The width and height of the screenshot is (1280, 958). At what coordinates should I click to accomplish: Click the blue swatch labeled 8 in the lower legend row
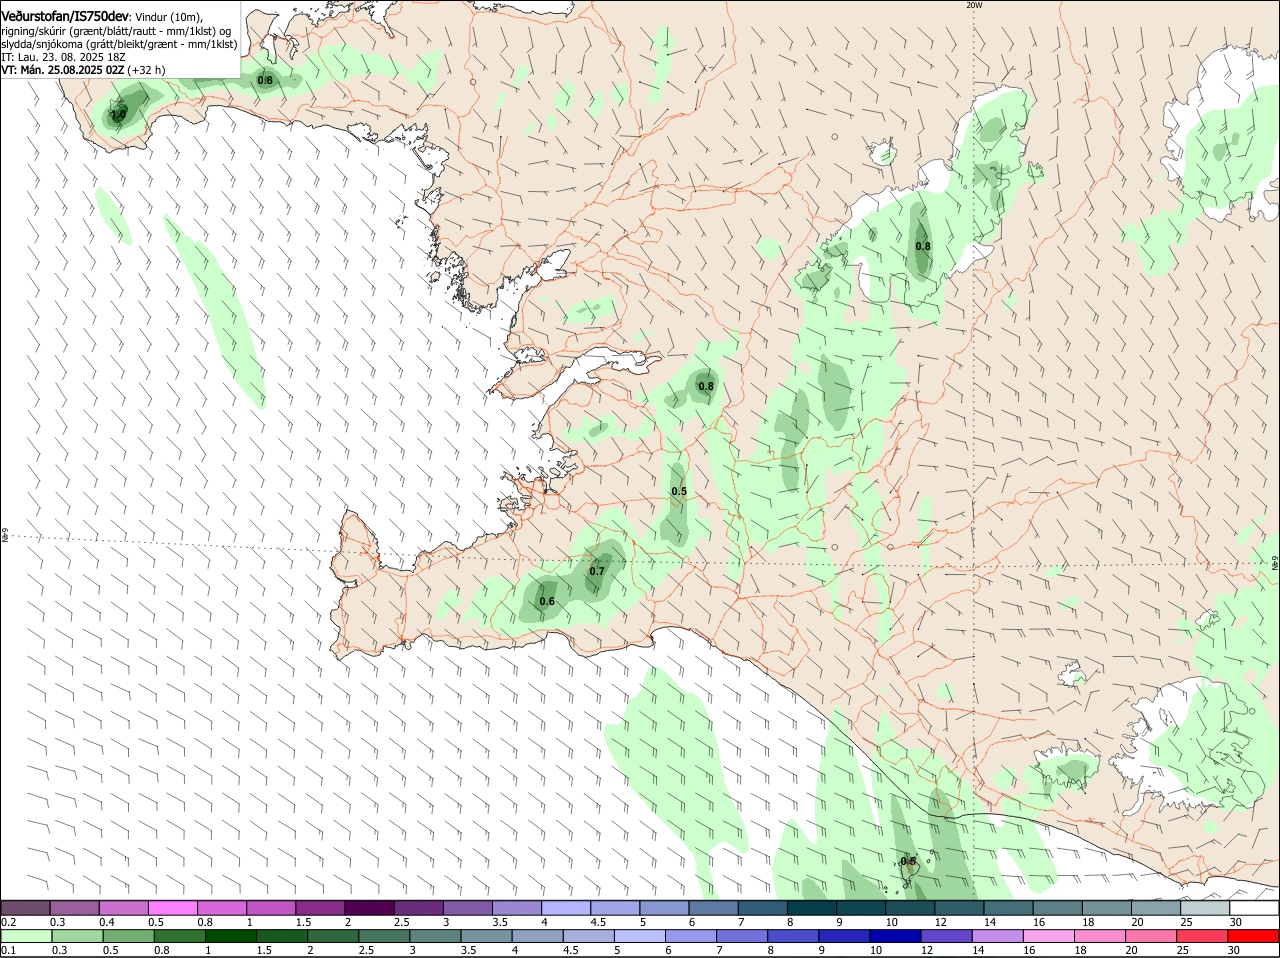(x=793, y=936)
